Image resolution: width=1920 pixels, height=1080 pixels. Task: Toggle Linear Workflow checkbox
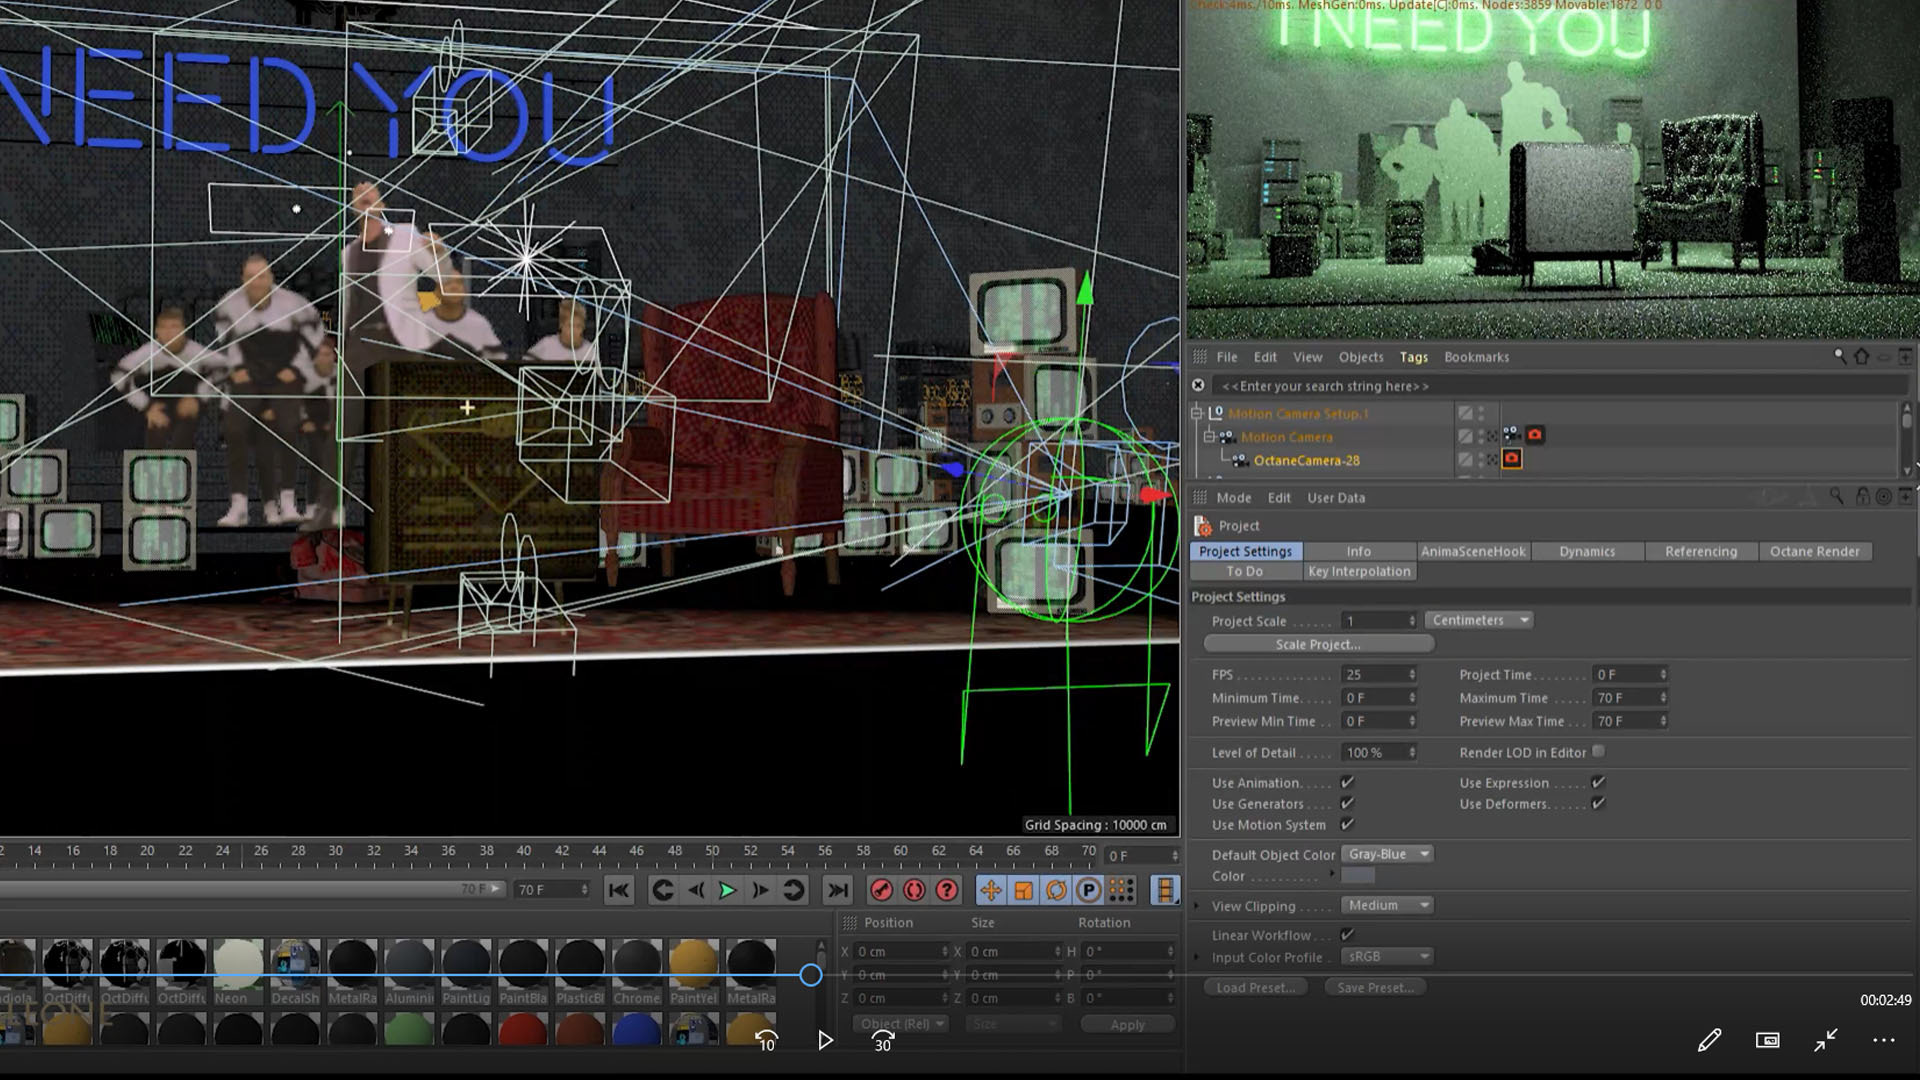pyautogui.click(x=1347, y=934)
